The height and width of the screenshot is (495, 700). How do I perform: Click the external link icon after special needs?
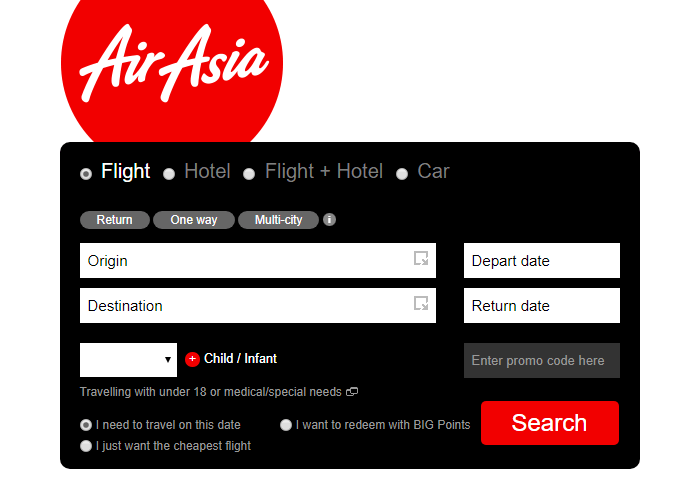point(352,392)
